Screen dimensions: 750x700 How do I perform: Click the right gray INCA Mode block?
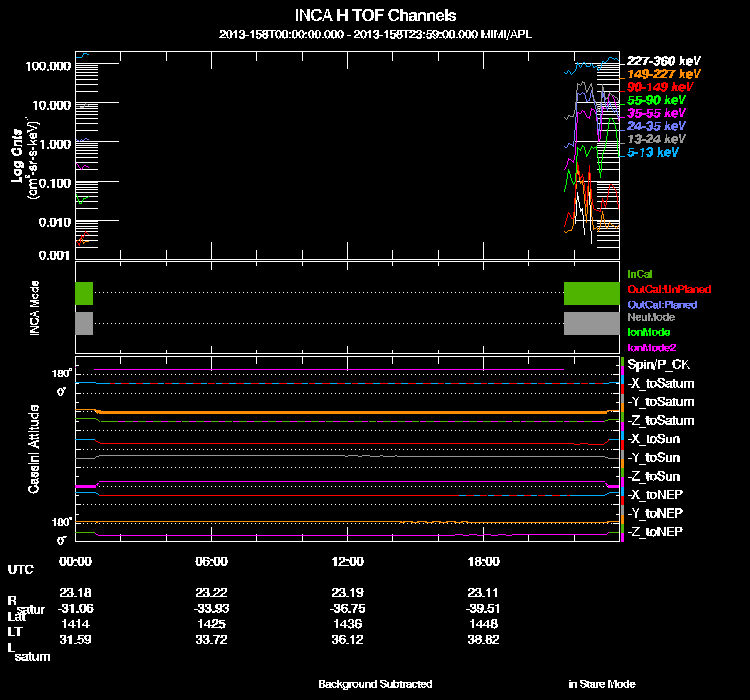click(592, 323)
